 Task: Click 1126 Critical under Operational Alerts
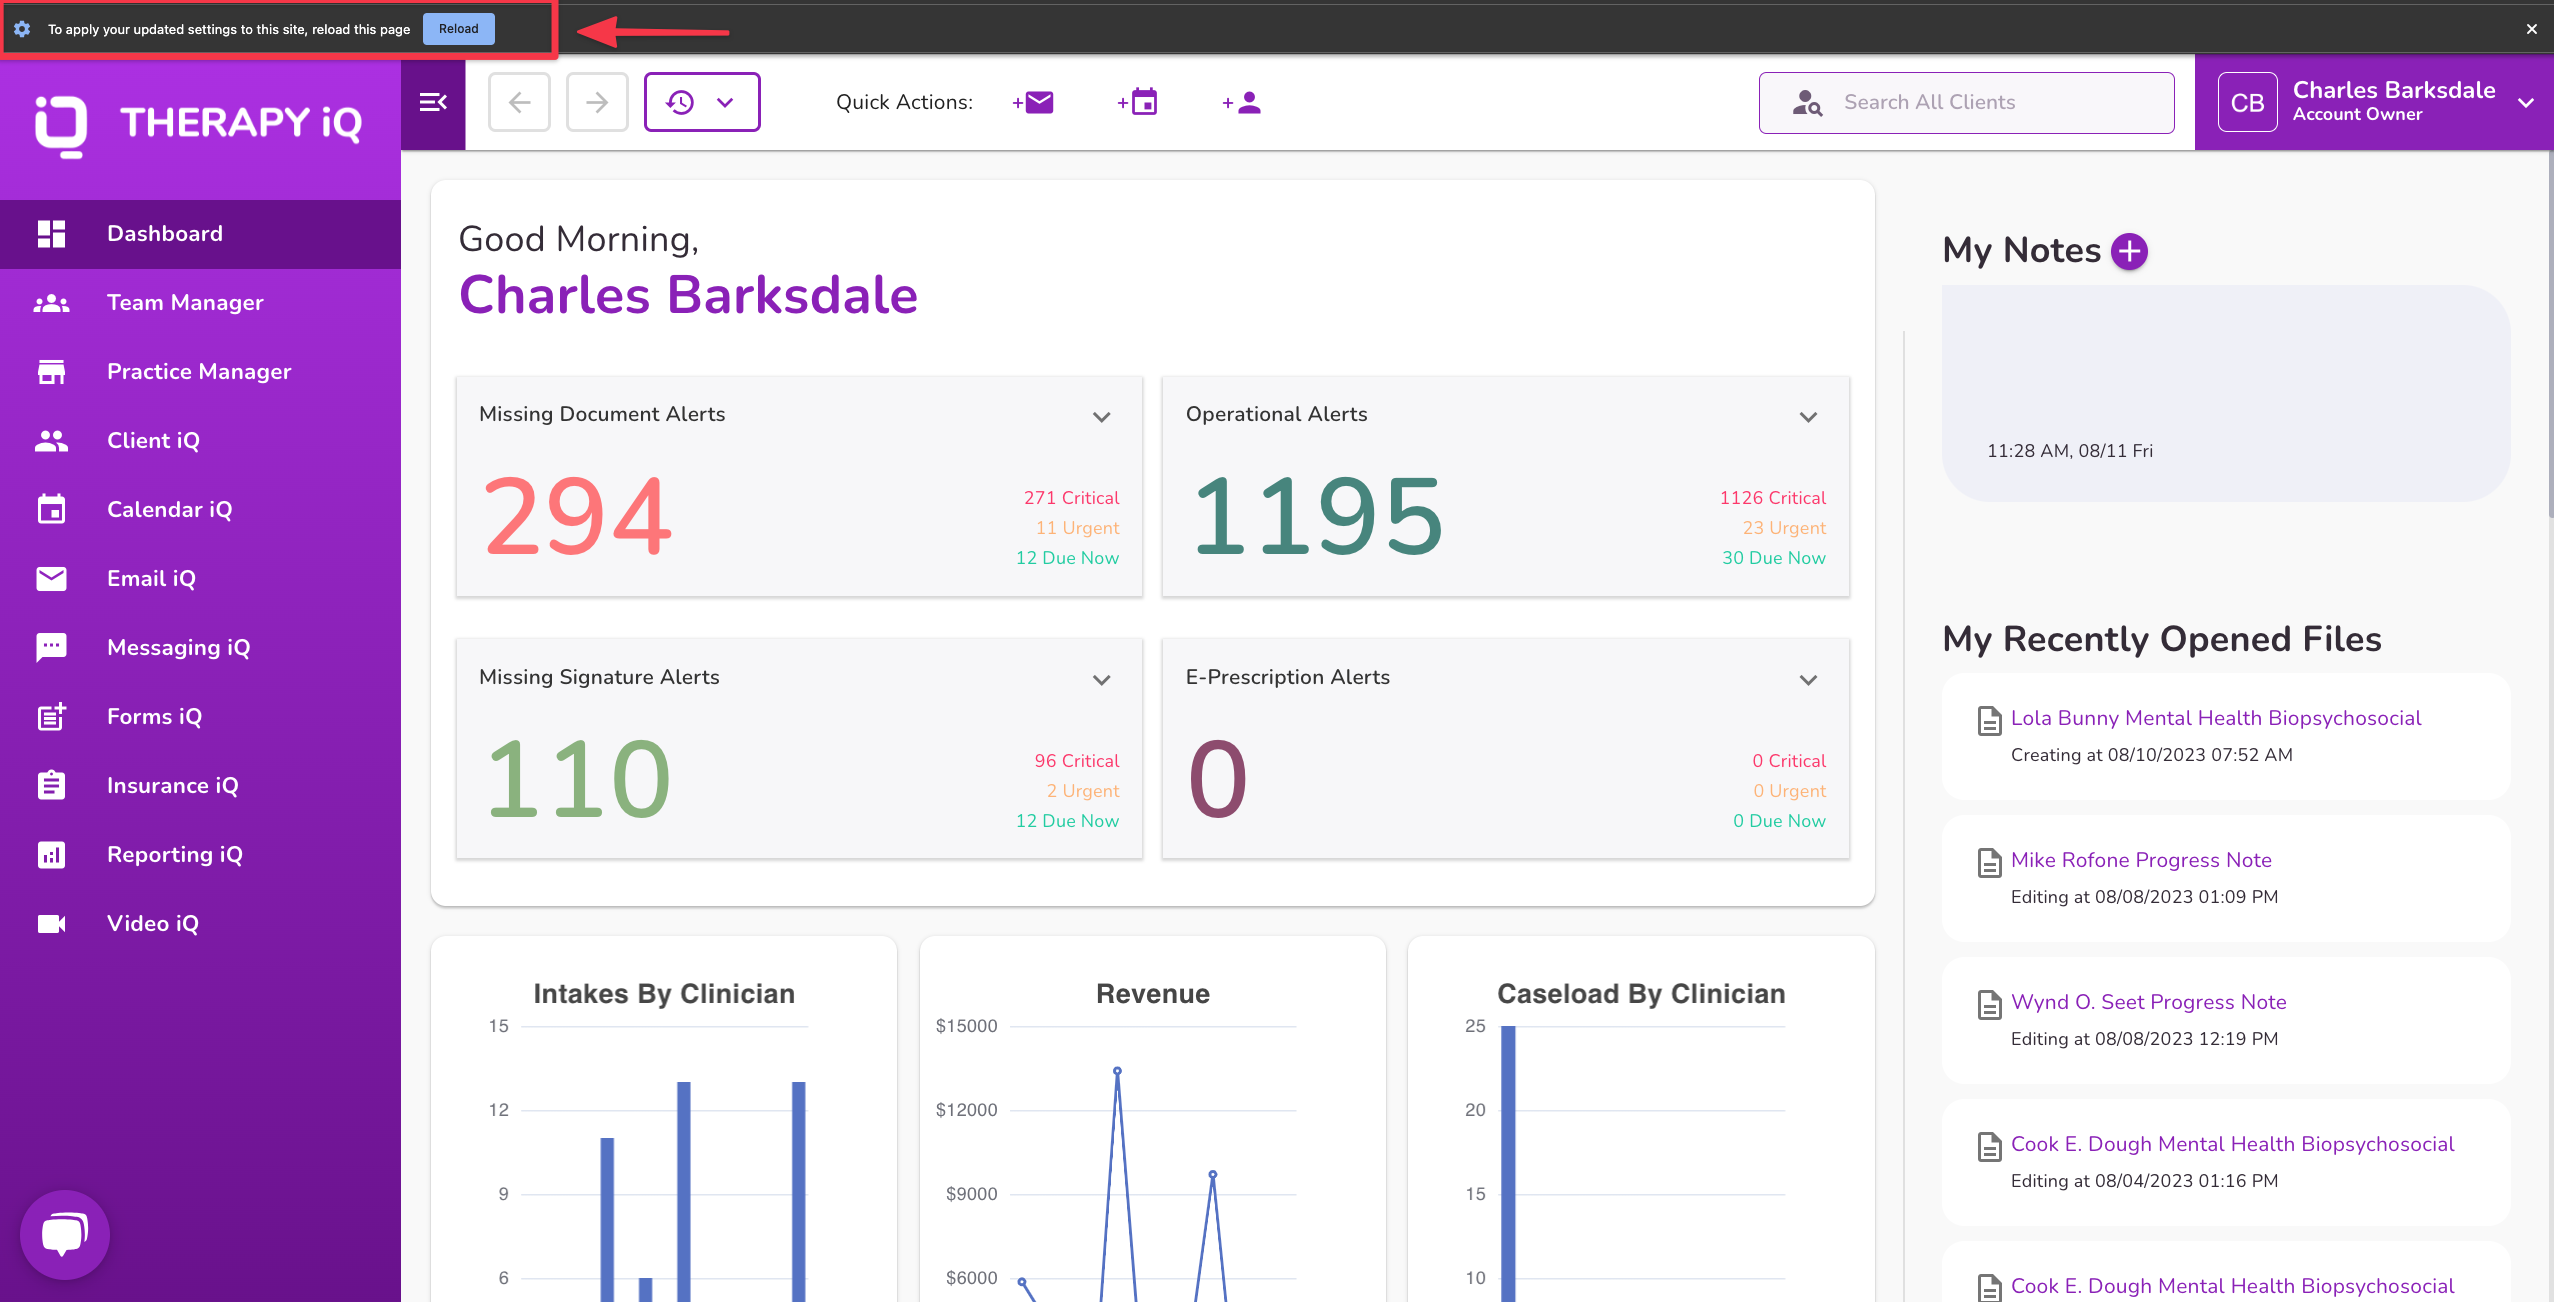tap(1773, 498)
